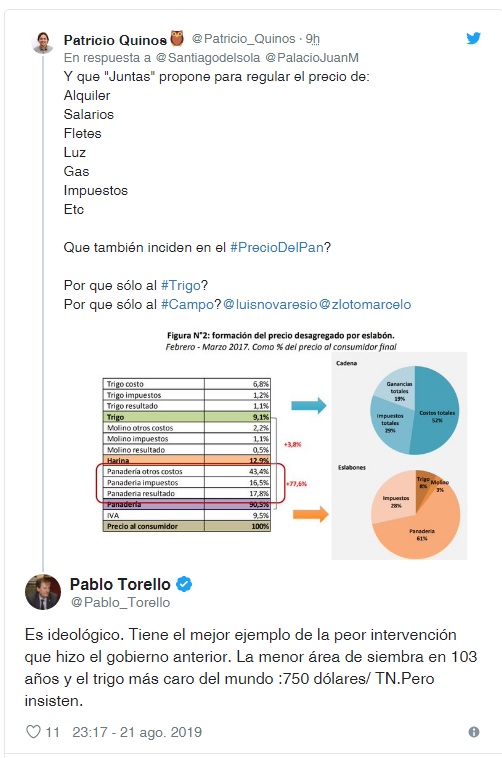Open @PalacioJuanM reply mention
502x758 pixels.
point(312,58)
